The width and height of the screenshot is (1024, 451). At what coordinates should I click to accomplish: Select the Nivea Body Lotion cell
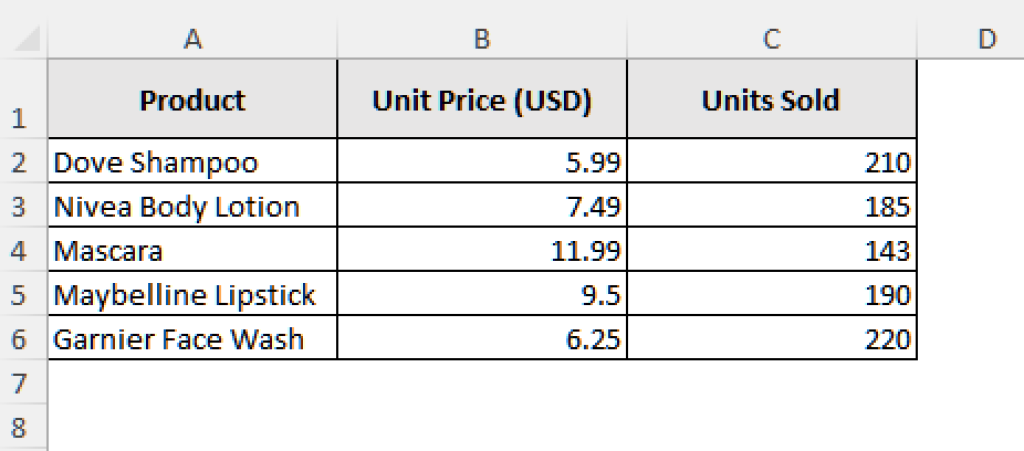pyautogui.click(x=193, y=207)
